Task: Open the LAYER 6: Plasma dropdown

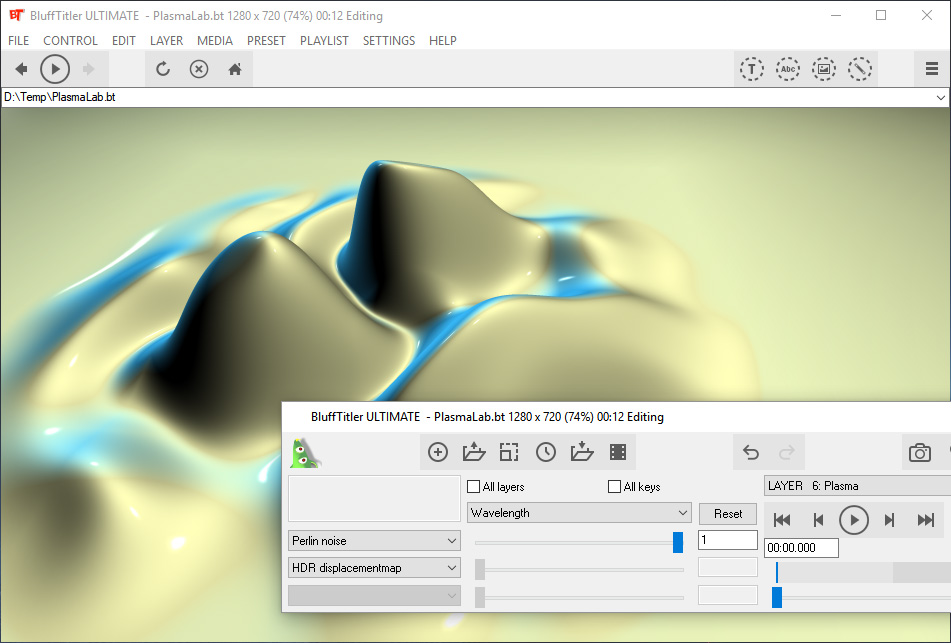Action: point(857,486)
